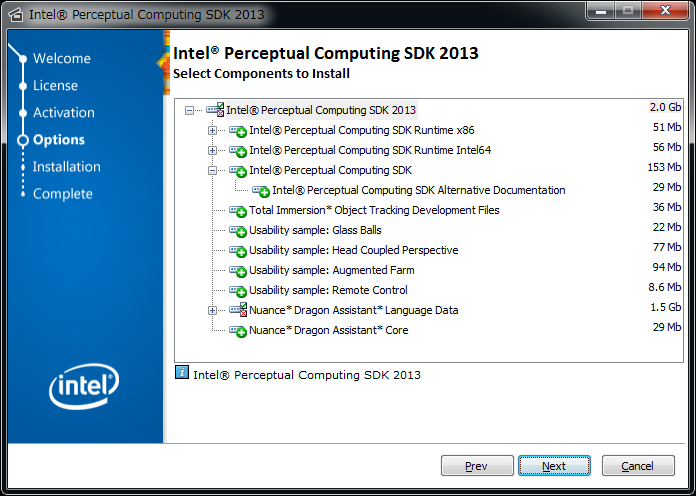Click the blue info icon below component list
The width and height of the screenshot is (696, 496).
click(182, 374)
